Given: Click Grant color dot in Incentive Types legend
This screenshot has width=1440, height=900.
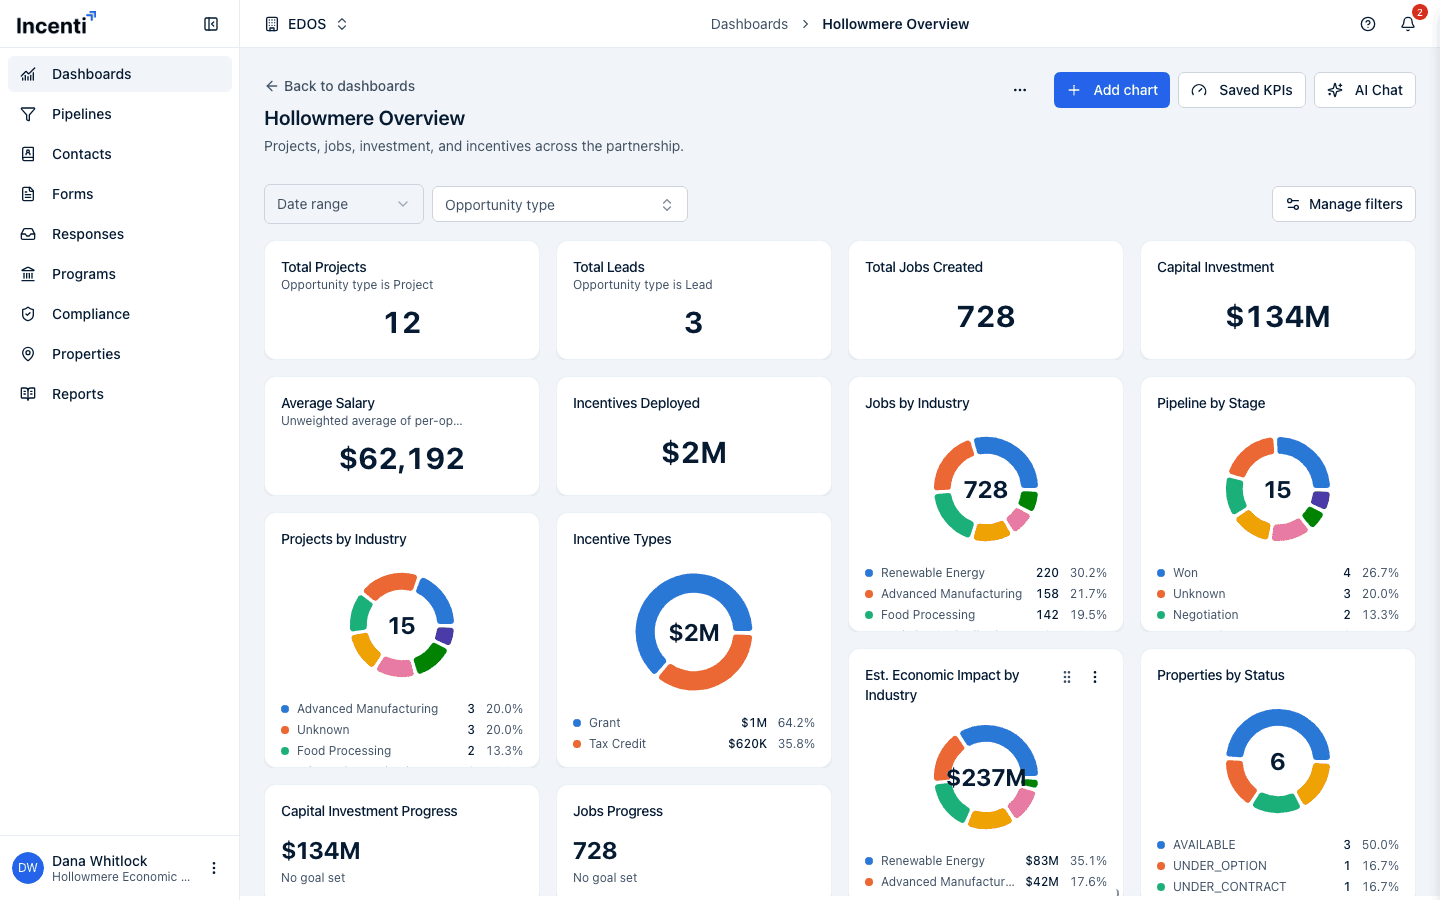Looking at the screenshot, I should point(577,723).
